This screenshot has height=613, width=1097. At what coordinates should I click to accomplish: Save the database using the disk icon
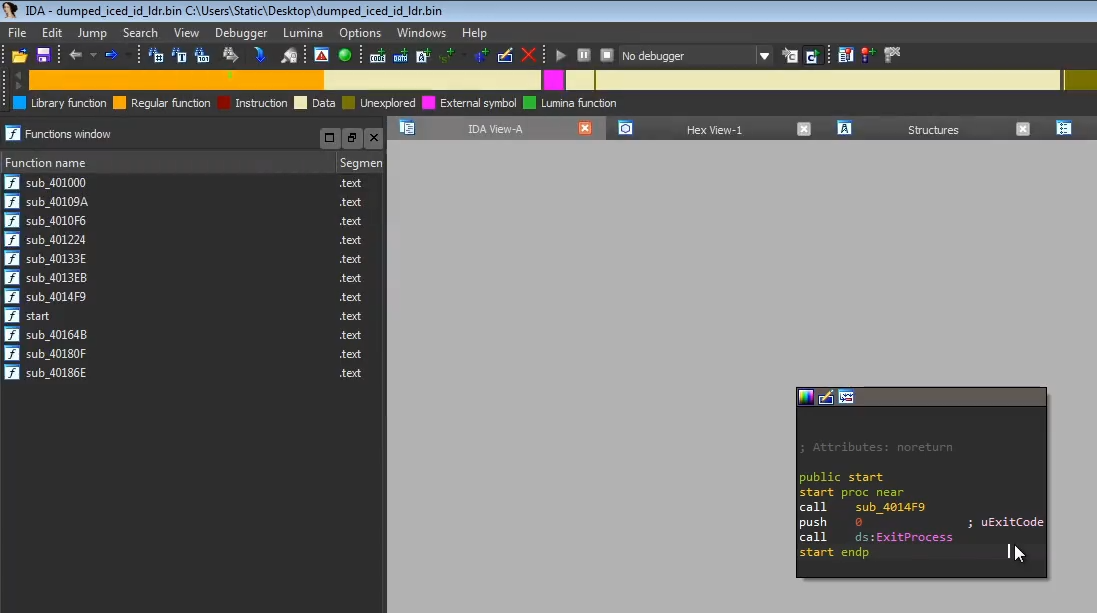(x=43, y=56)
